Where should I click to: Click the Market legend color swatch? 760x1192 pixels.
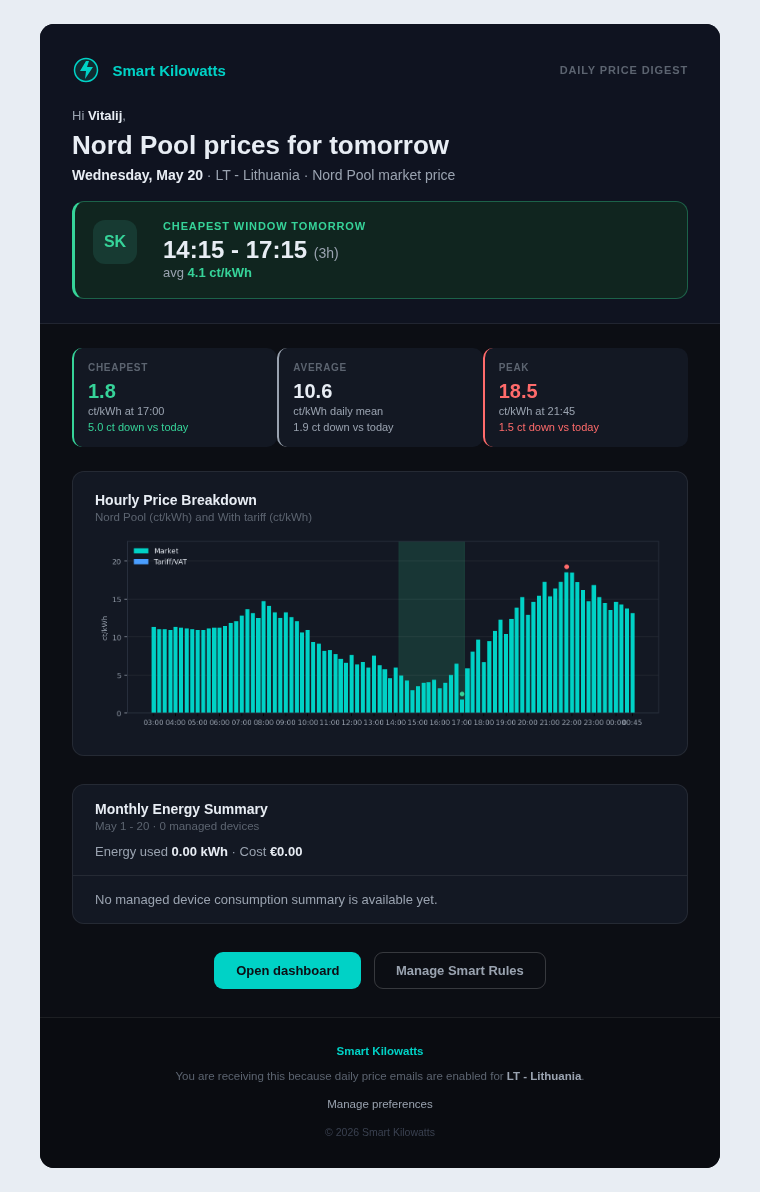[141, 551]
